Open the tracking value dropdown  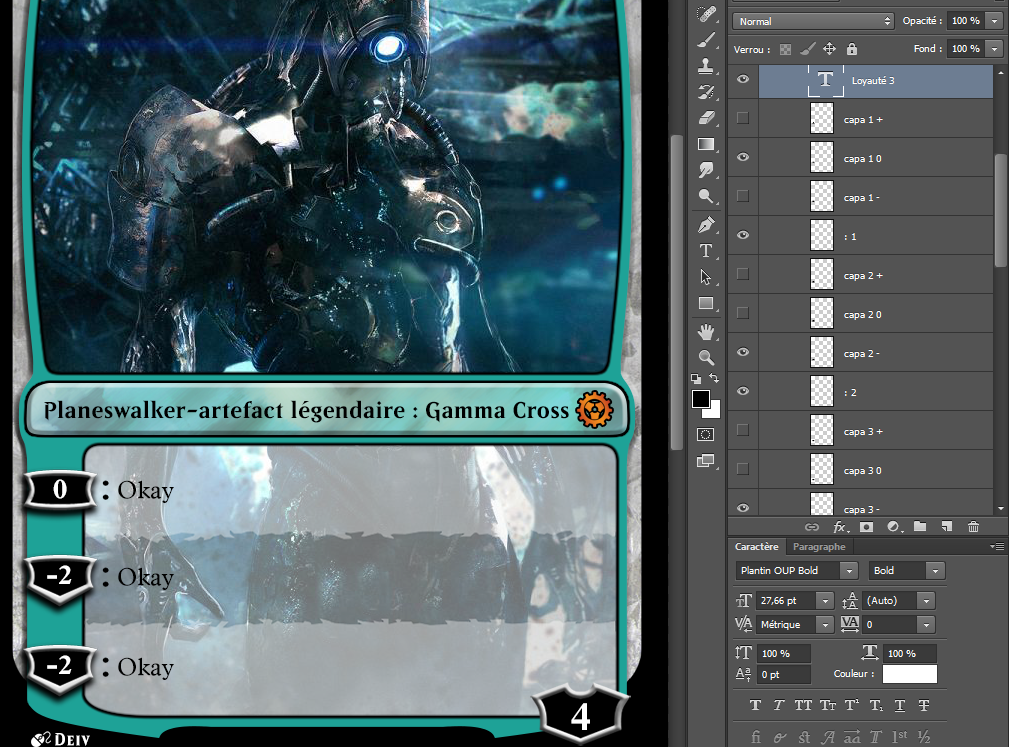pyautogui.click(x=926, y=625)
